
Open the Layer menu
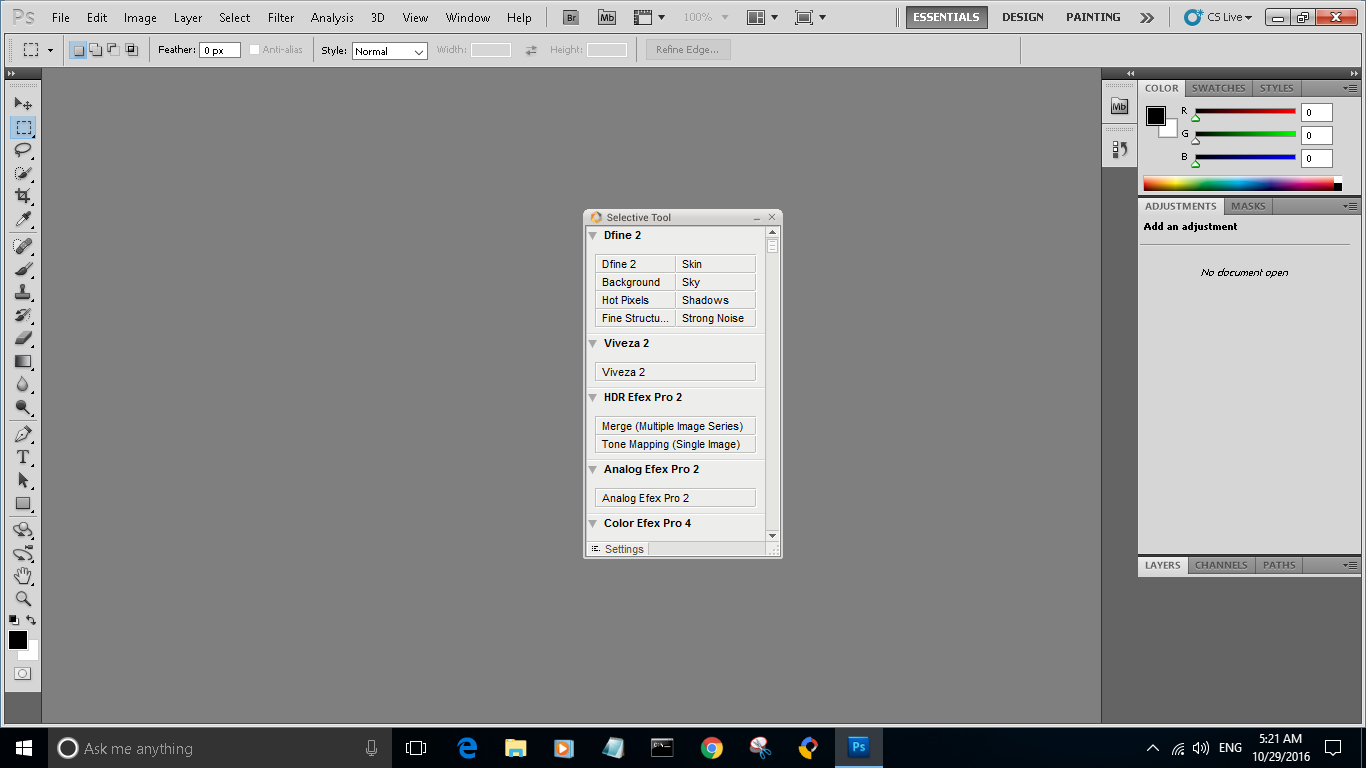click(x=188, y=17)
